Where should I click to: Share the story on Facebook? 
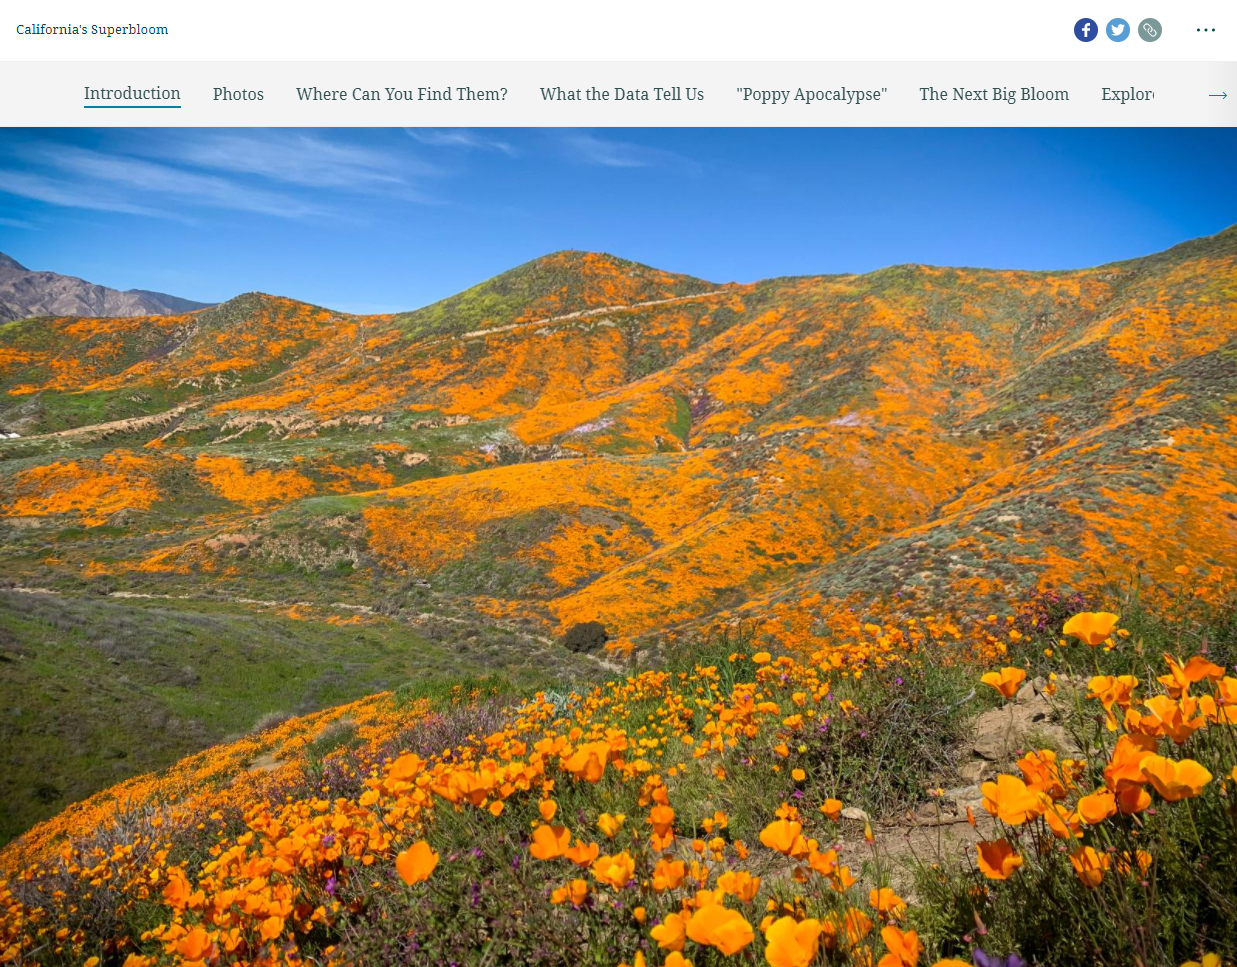point(1085,30)
